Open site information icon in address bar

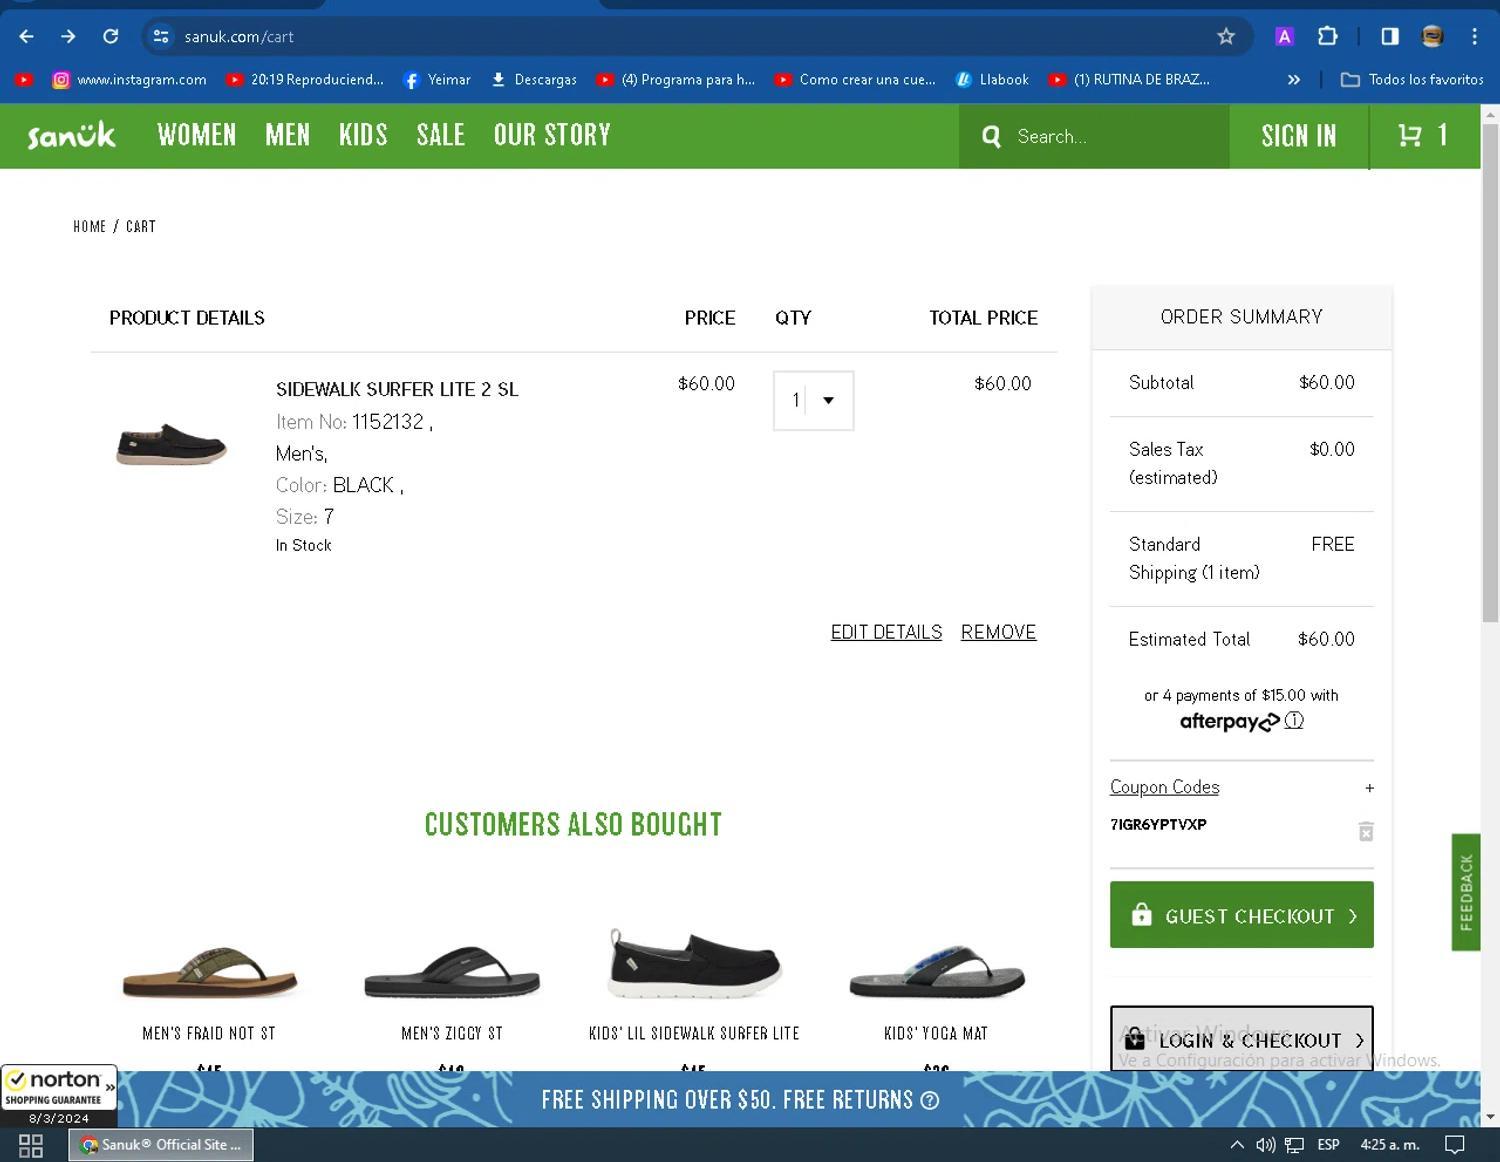[160, 36]
